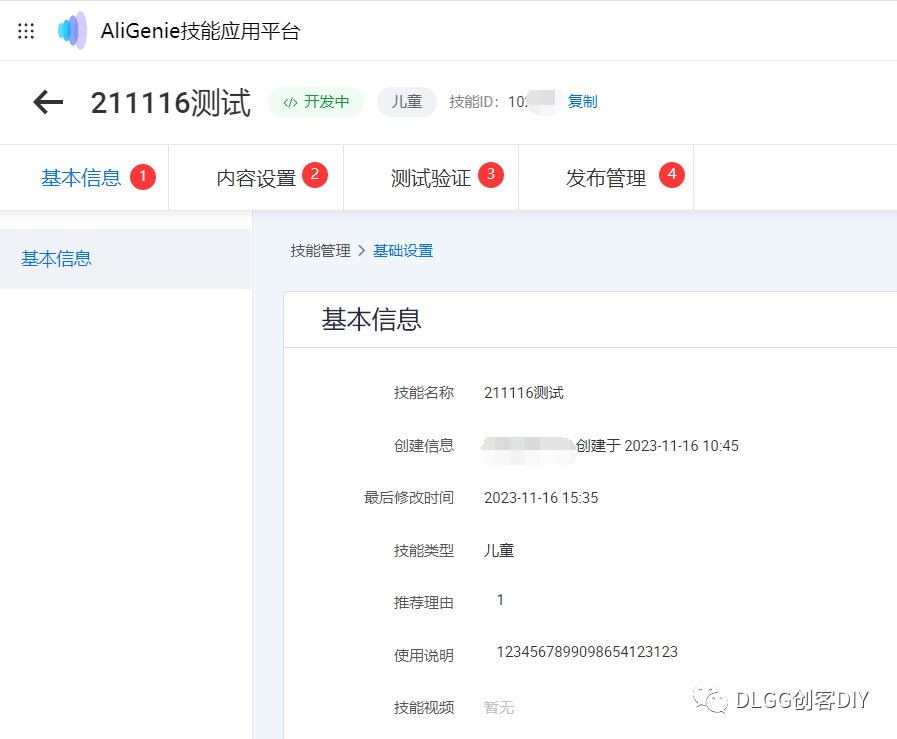Click the 开发中 status badge
Image resolution: width=897 pixels, height=739 pixels.
coord(316,102)
